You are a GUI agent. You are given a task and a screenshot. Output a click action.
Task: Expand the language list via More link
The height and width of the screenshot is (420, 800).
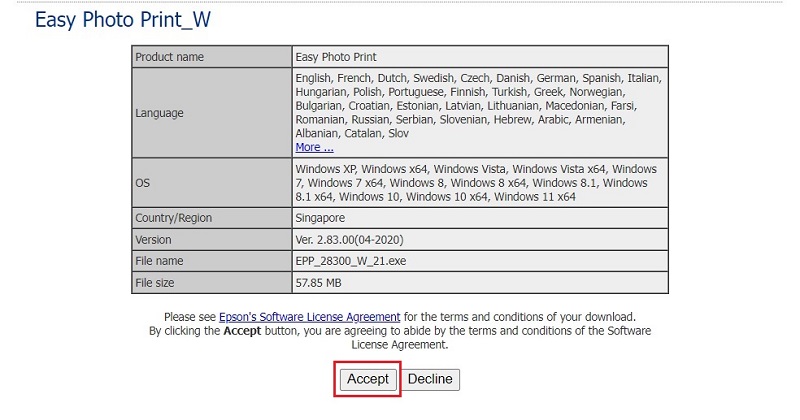(314, 147)
